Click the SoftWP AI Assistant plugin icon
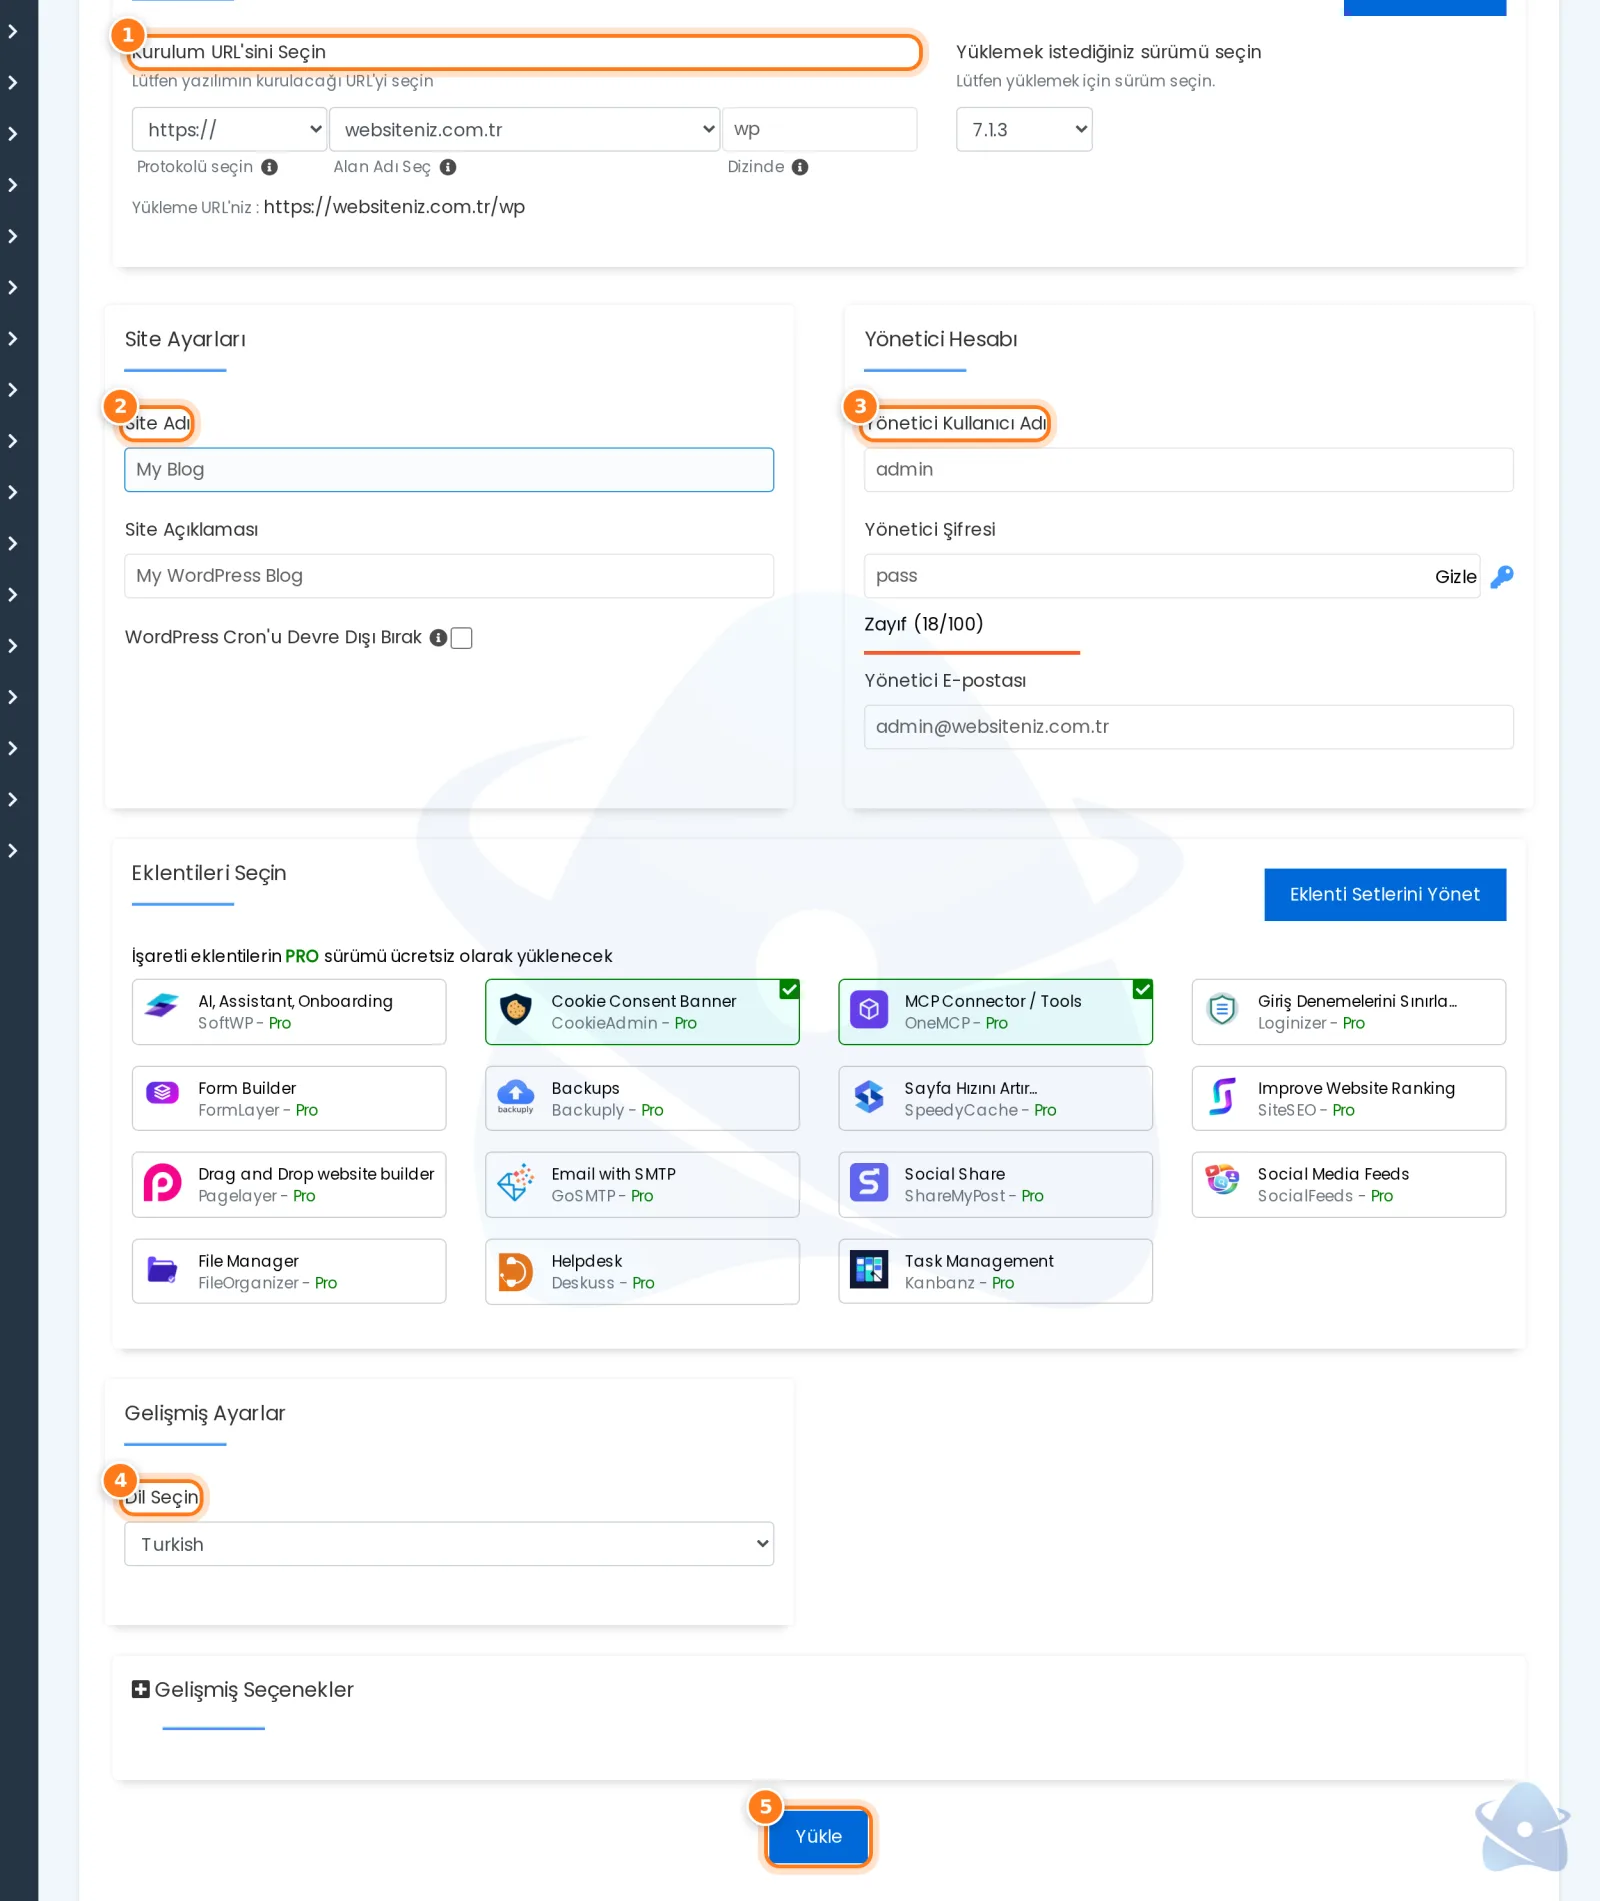Image resolution: width=1600 pixels, height=1901 pixels. coord(162,1005)
